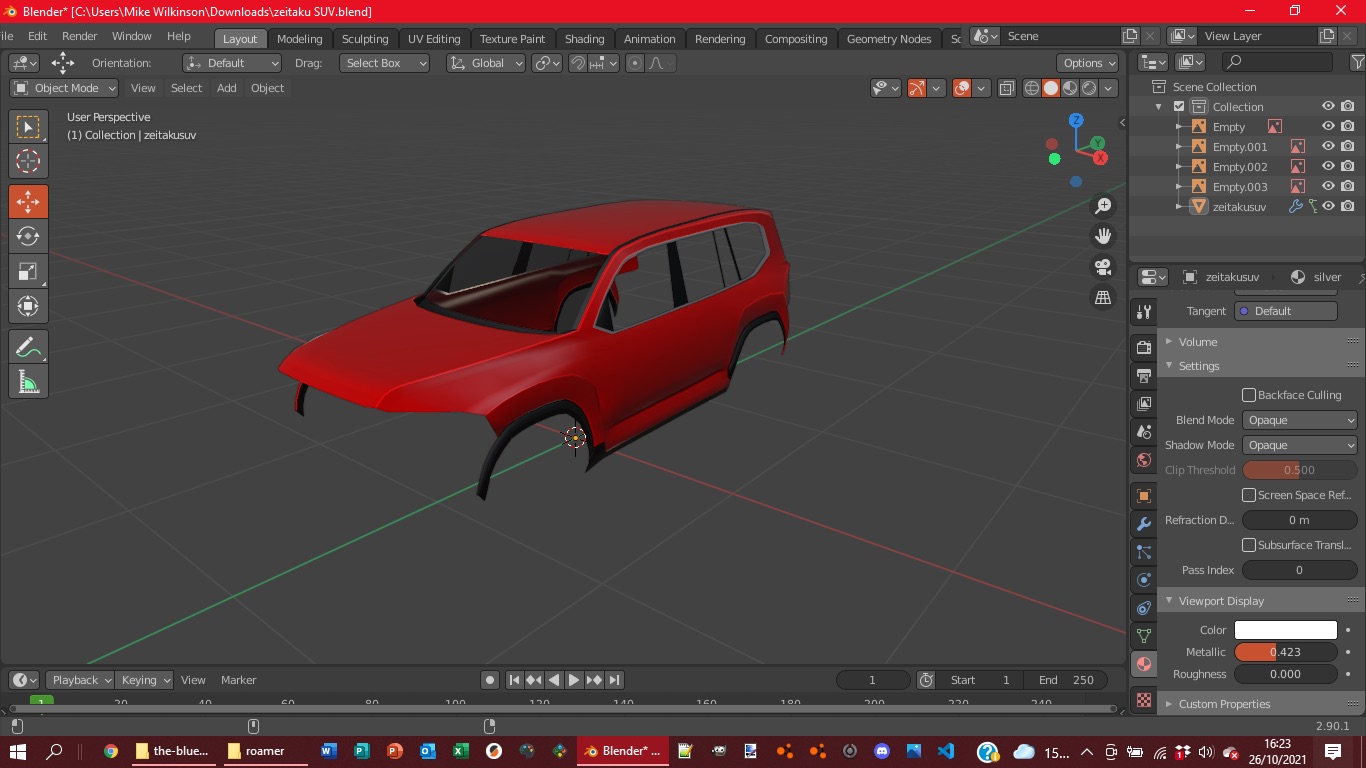Click the Options button in header

[1089, 63]
